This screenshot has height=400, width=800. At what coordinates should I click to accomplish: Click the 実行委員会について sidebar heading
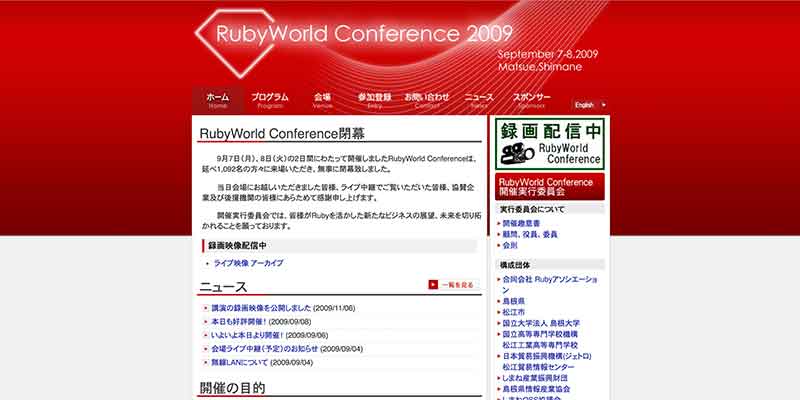(x=532, y=209)
